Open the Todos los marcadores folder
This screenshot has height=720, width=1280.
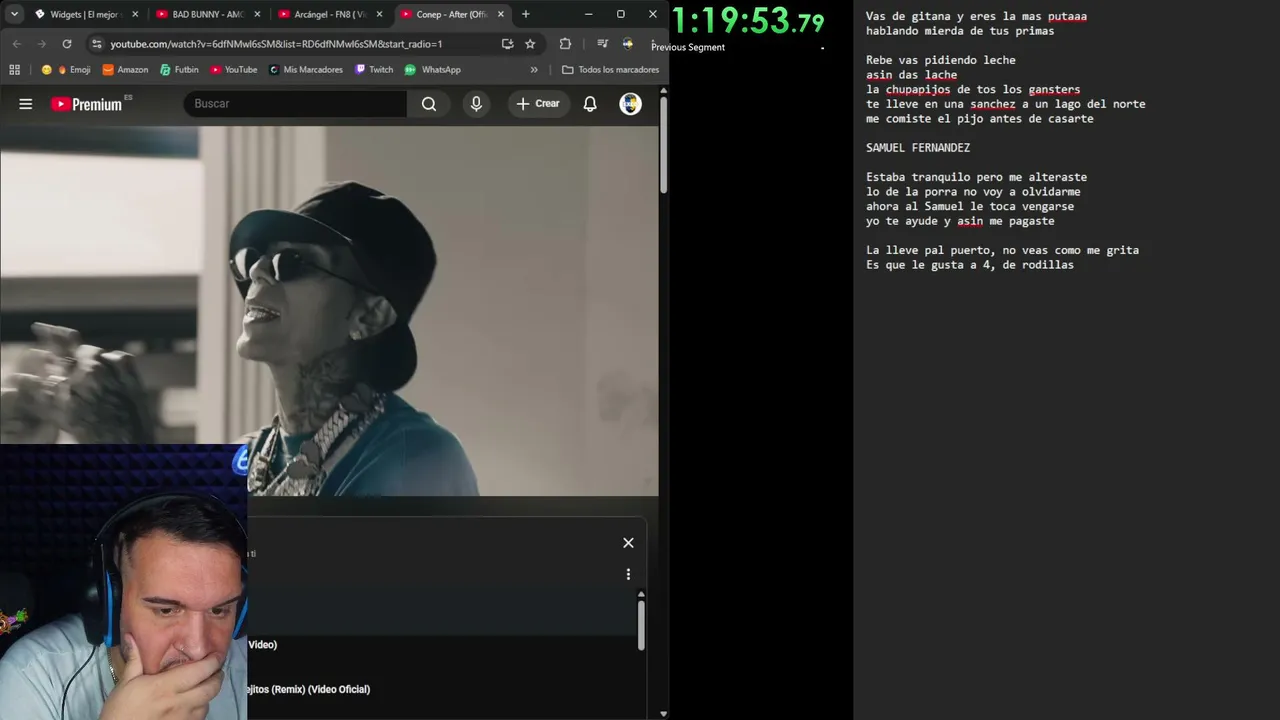coord(610,70)
